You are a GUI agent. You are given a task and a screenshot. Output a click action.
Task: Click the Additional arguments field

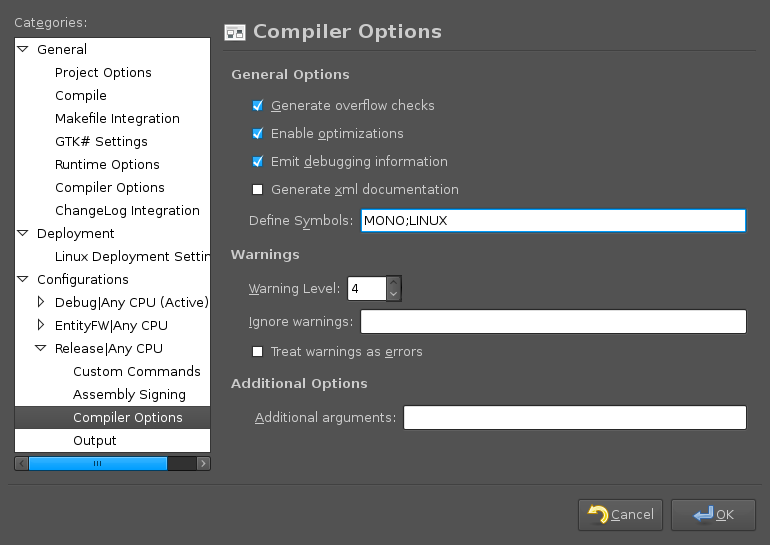point(575,417)
